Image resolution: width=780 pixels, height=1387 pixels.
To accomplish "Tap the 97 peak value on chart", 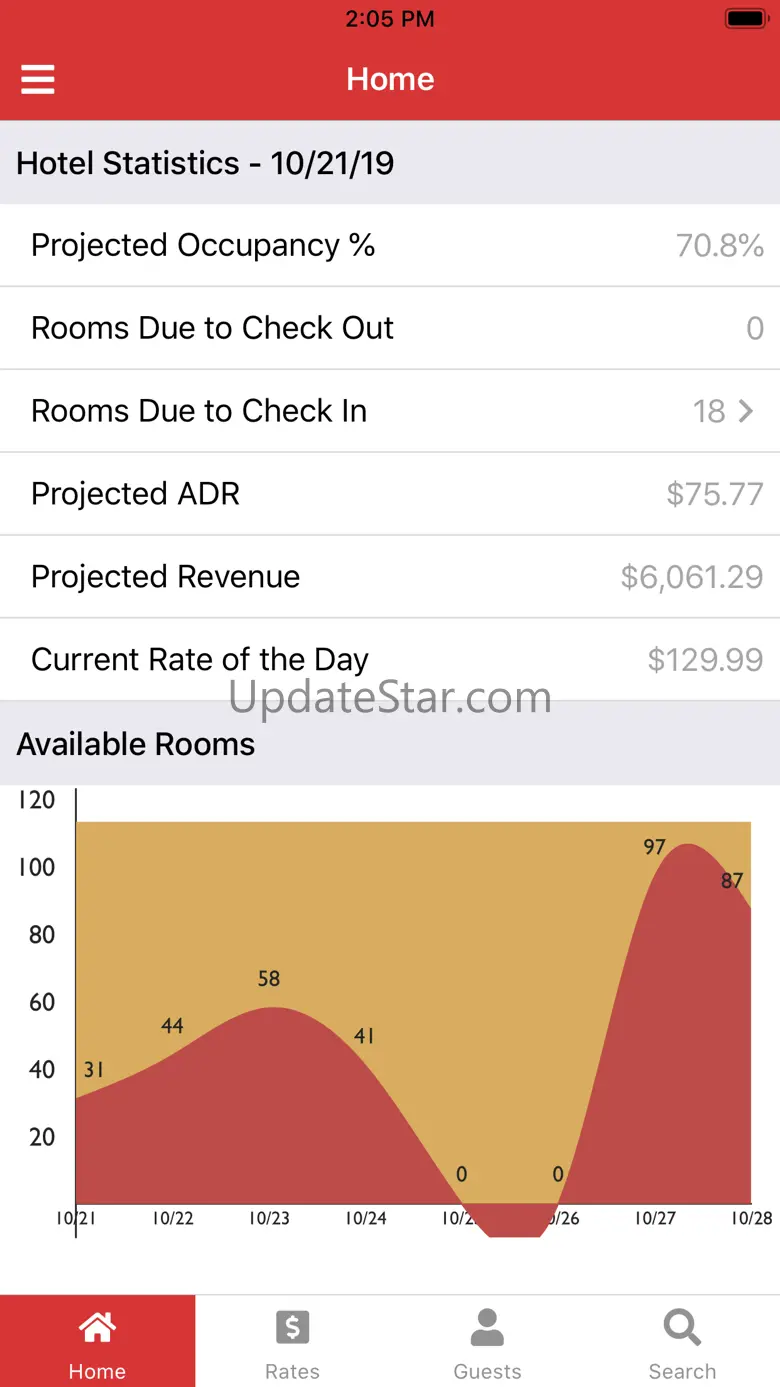I will [x=654, y=848].
